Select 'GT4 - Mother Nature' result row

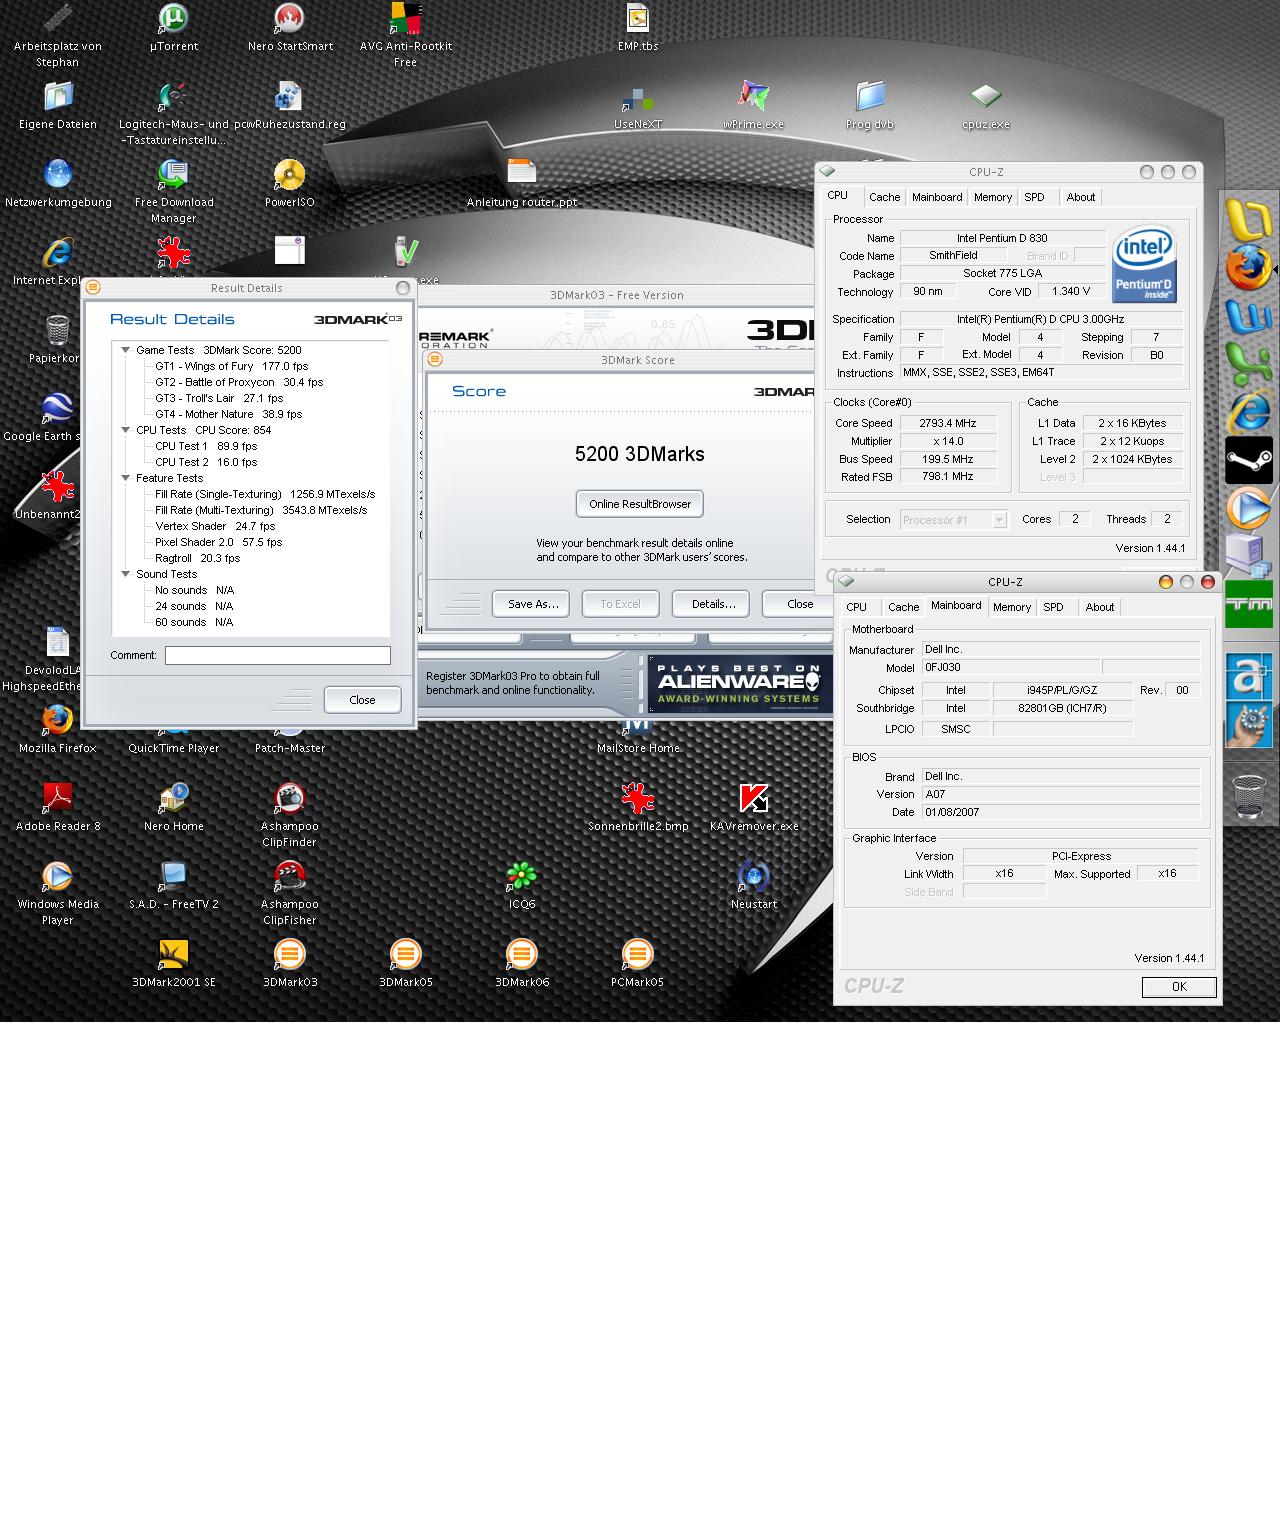click(x=228, y=414)
